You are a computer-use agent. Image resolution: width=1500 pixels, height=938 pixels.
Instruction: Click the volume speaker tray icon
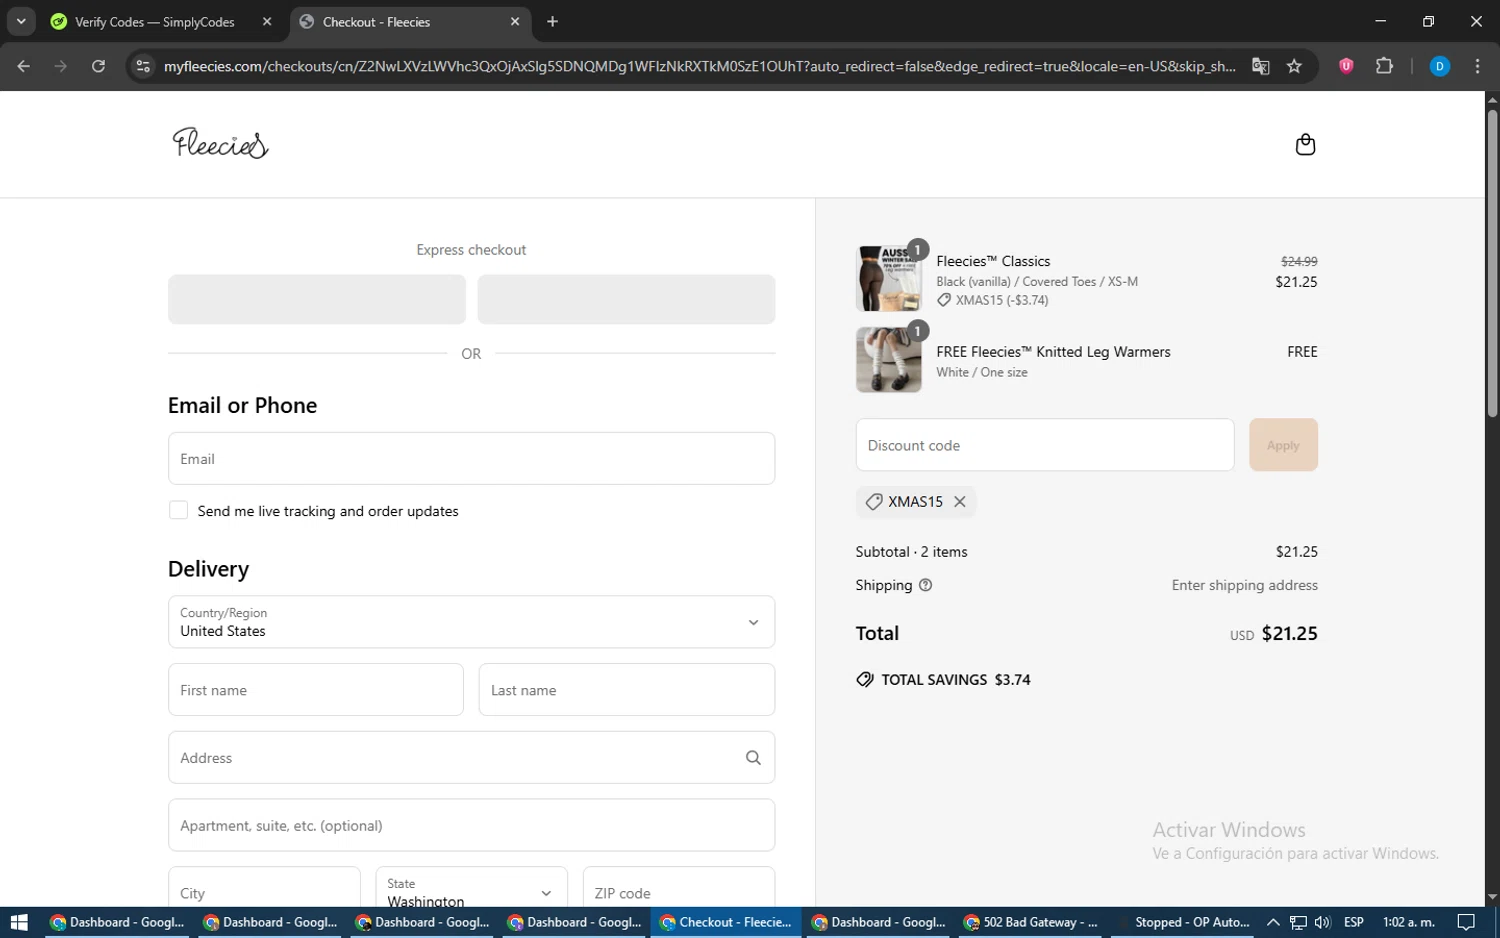[1322, 922]
